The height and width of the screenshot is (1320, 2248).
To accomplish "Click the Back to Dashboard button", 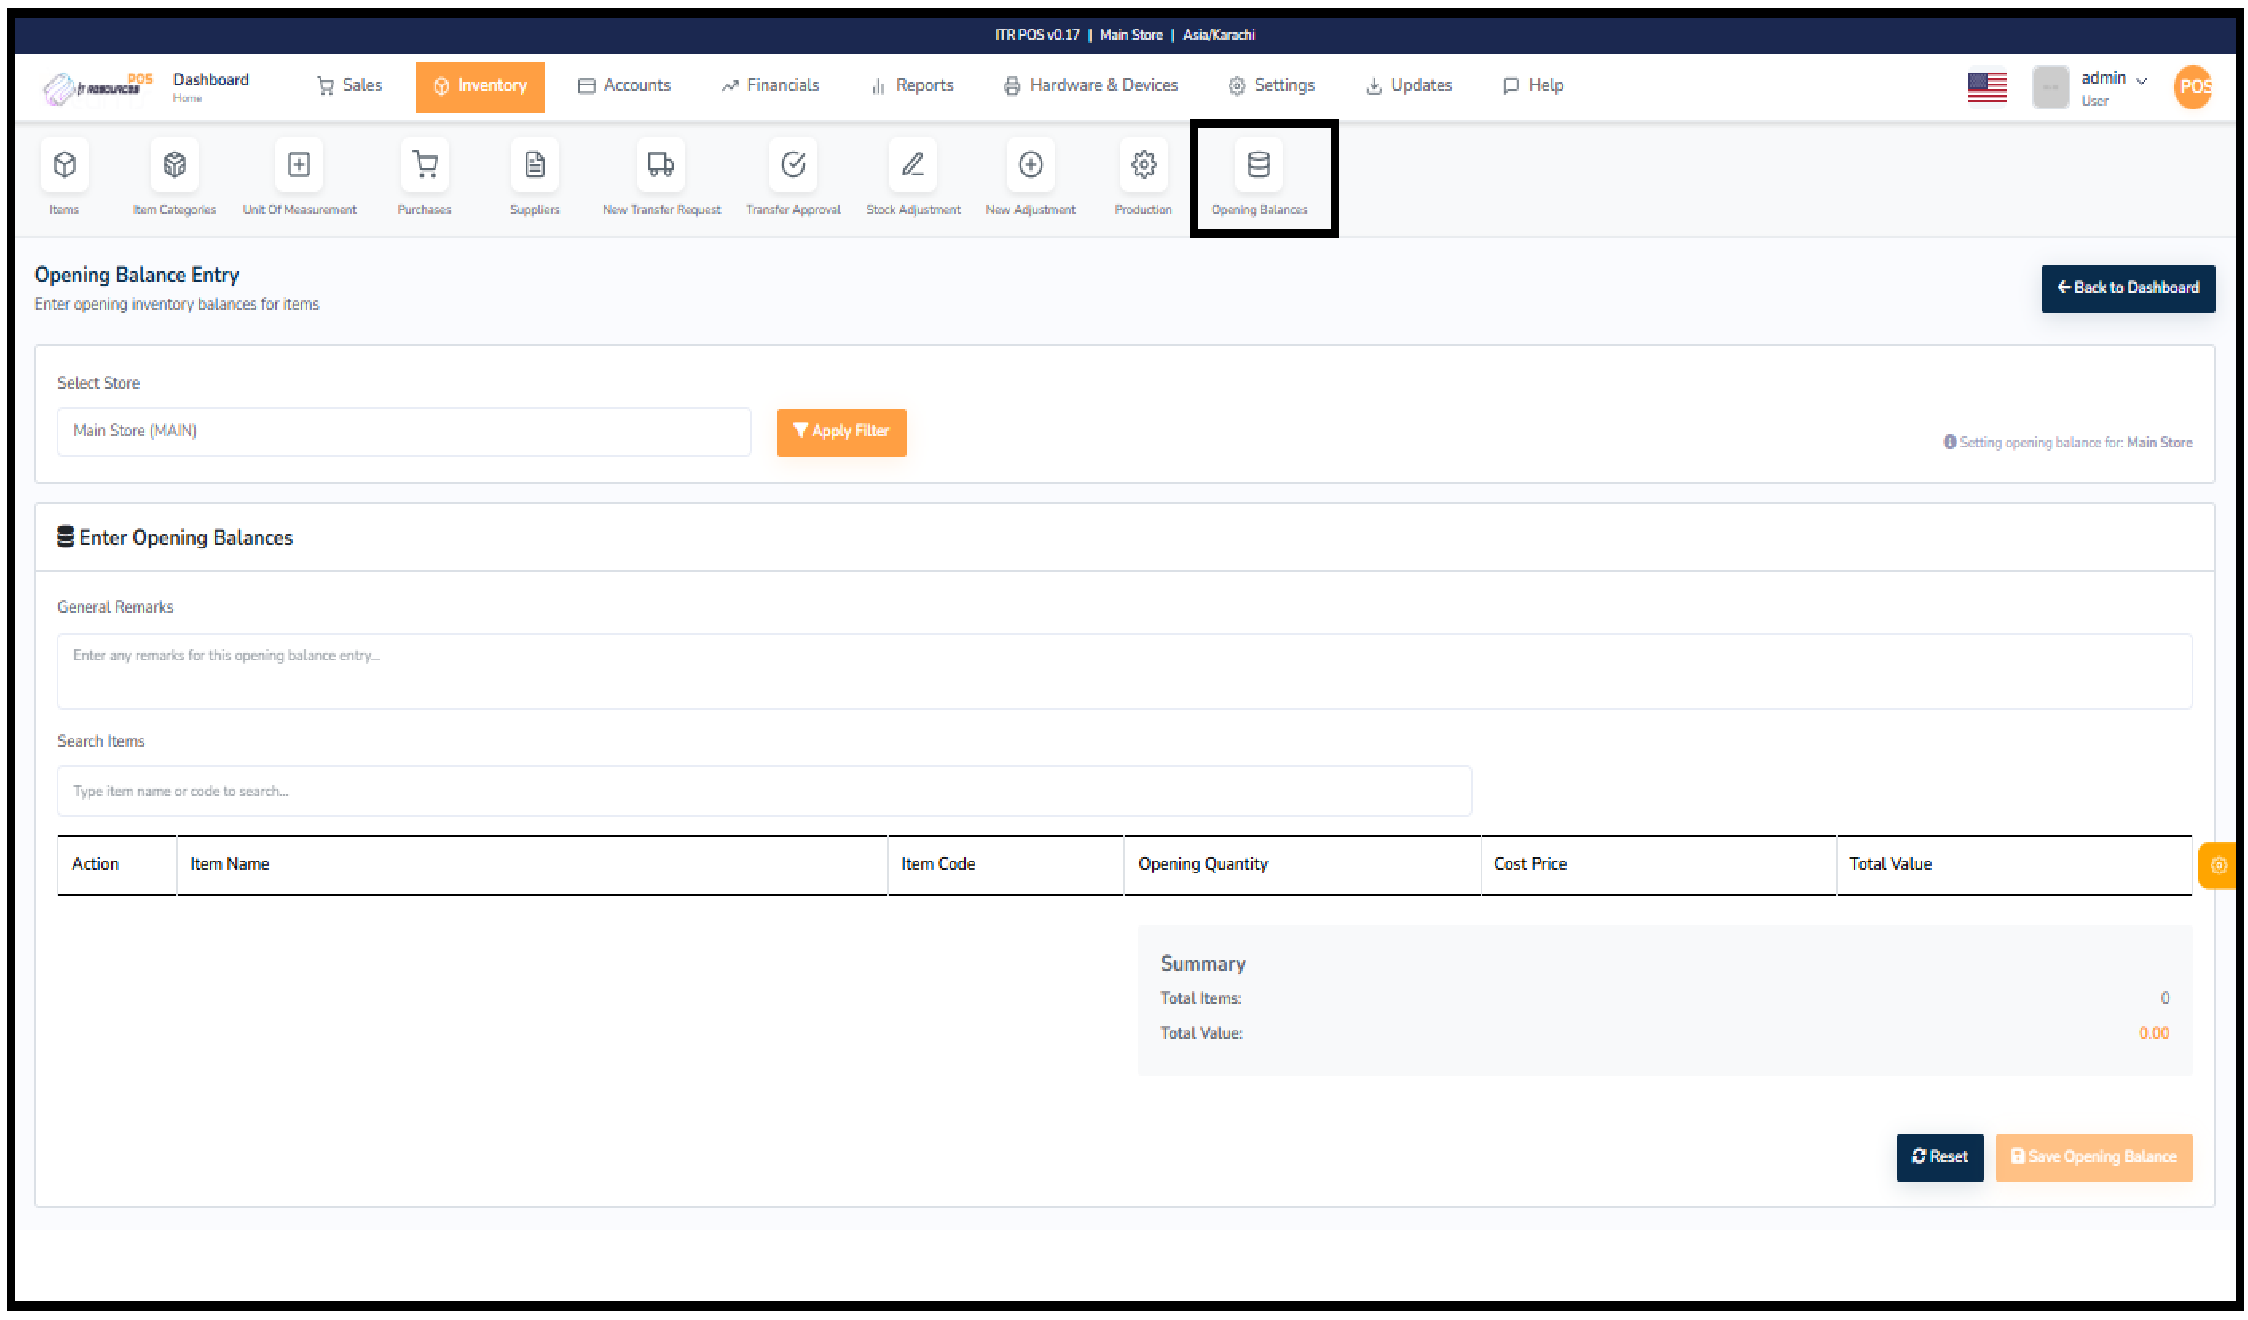I will pyautogui.click(x=2128, y=288).
